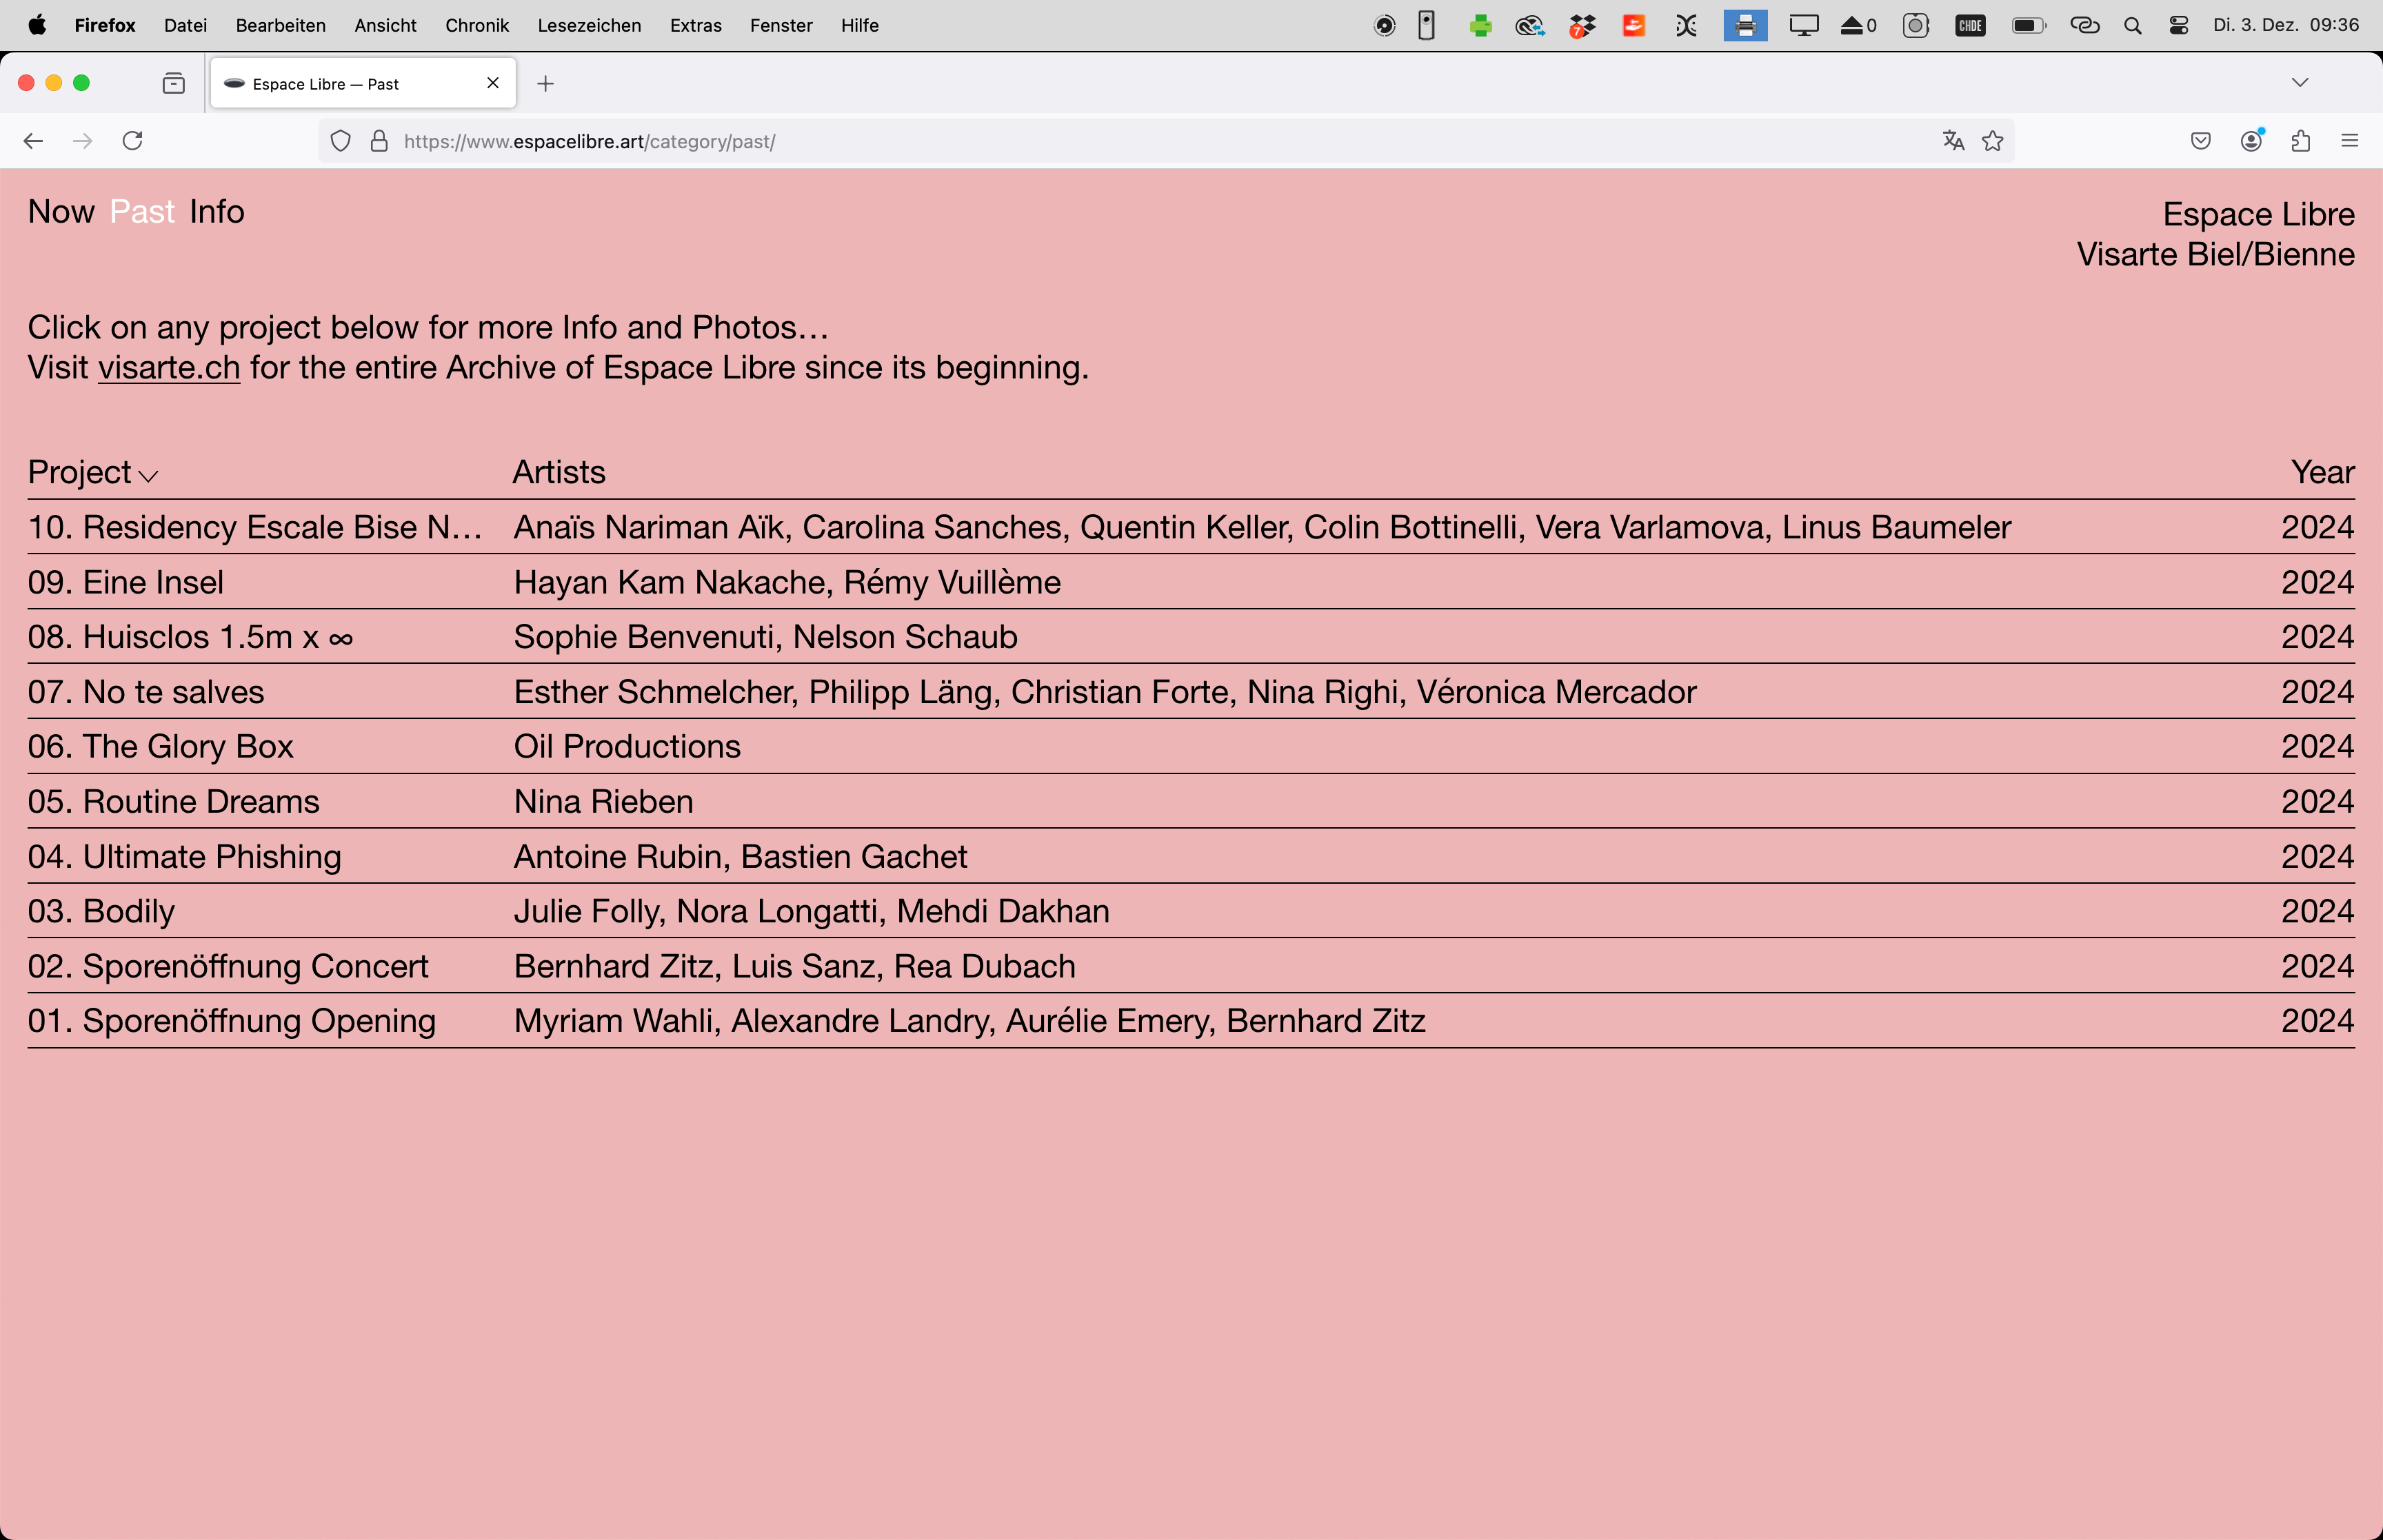
Task: Click the lock site info icon
Action: pos(379,141)
